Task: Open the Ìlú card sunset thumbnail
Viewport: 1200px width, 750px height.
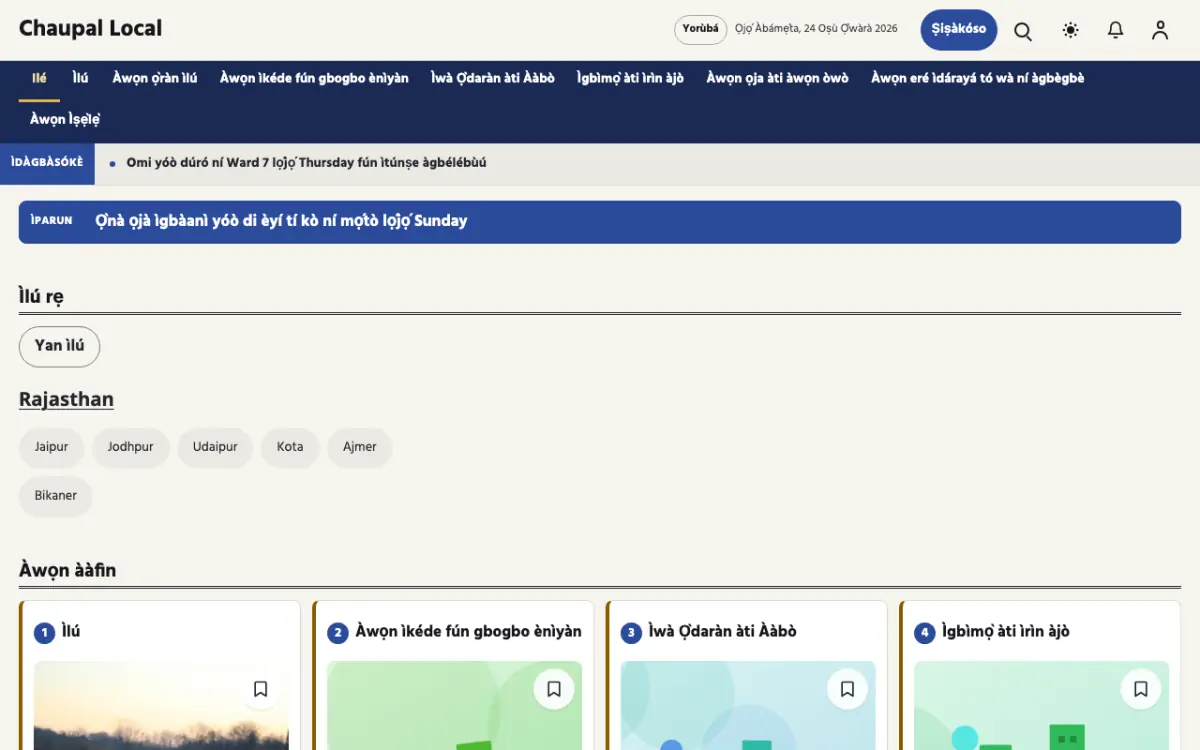Action: coord(161,705)
